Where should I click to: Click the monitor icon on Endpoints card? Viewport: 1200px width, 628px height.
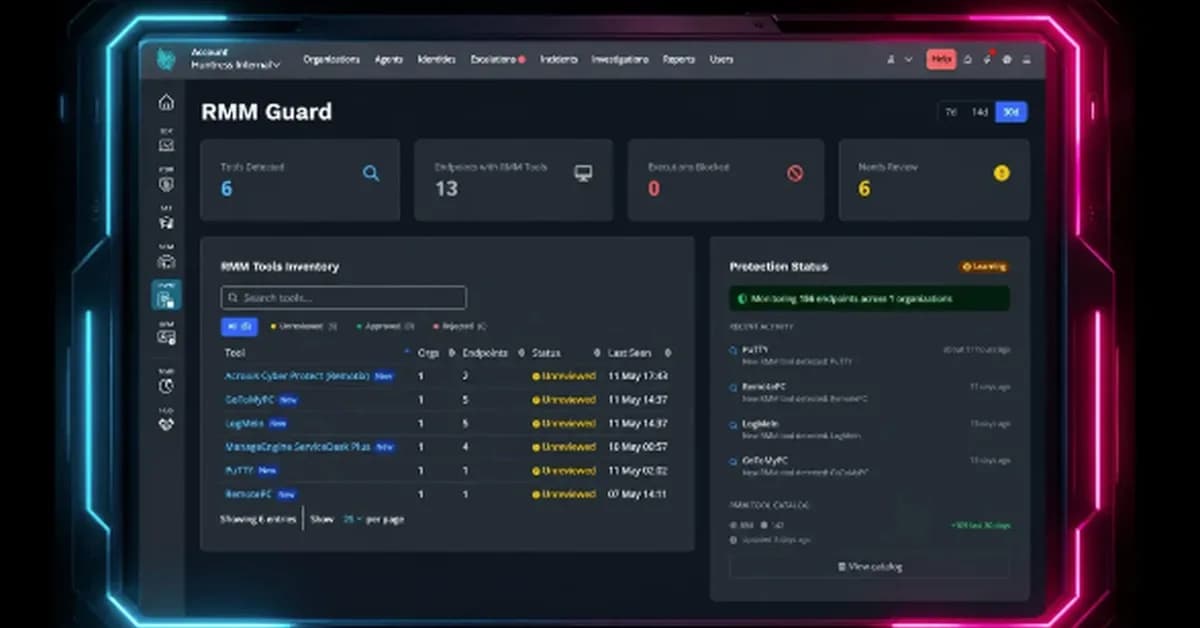pyautogui.click(x=583, y=173)
